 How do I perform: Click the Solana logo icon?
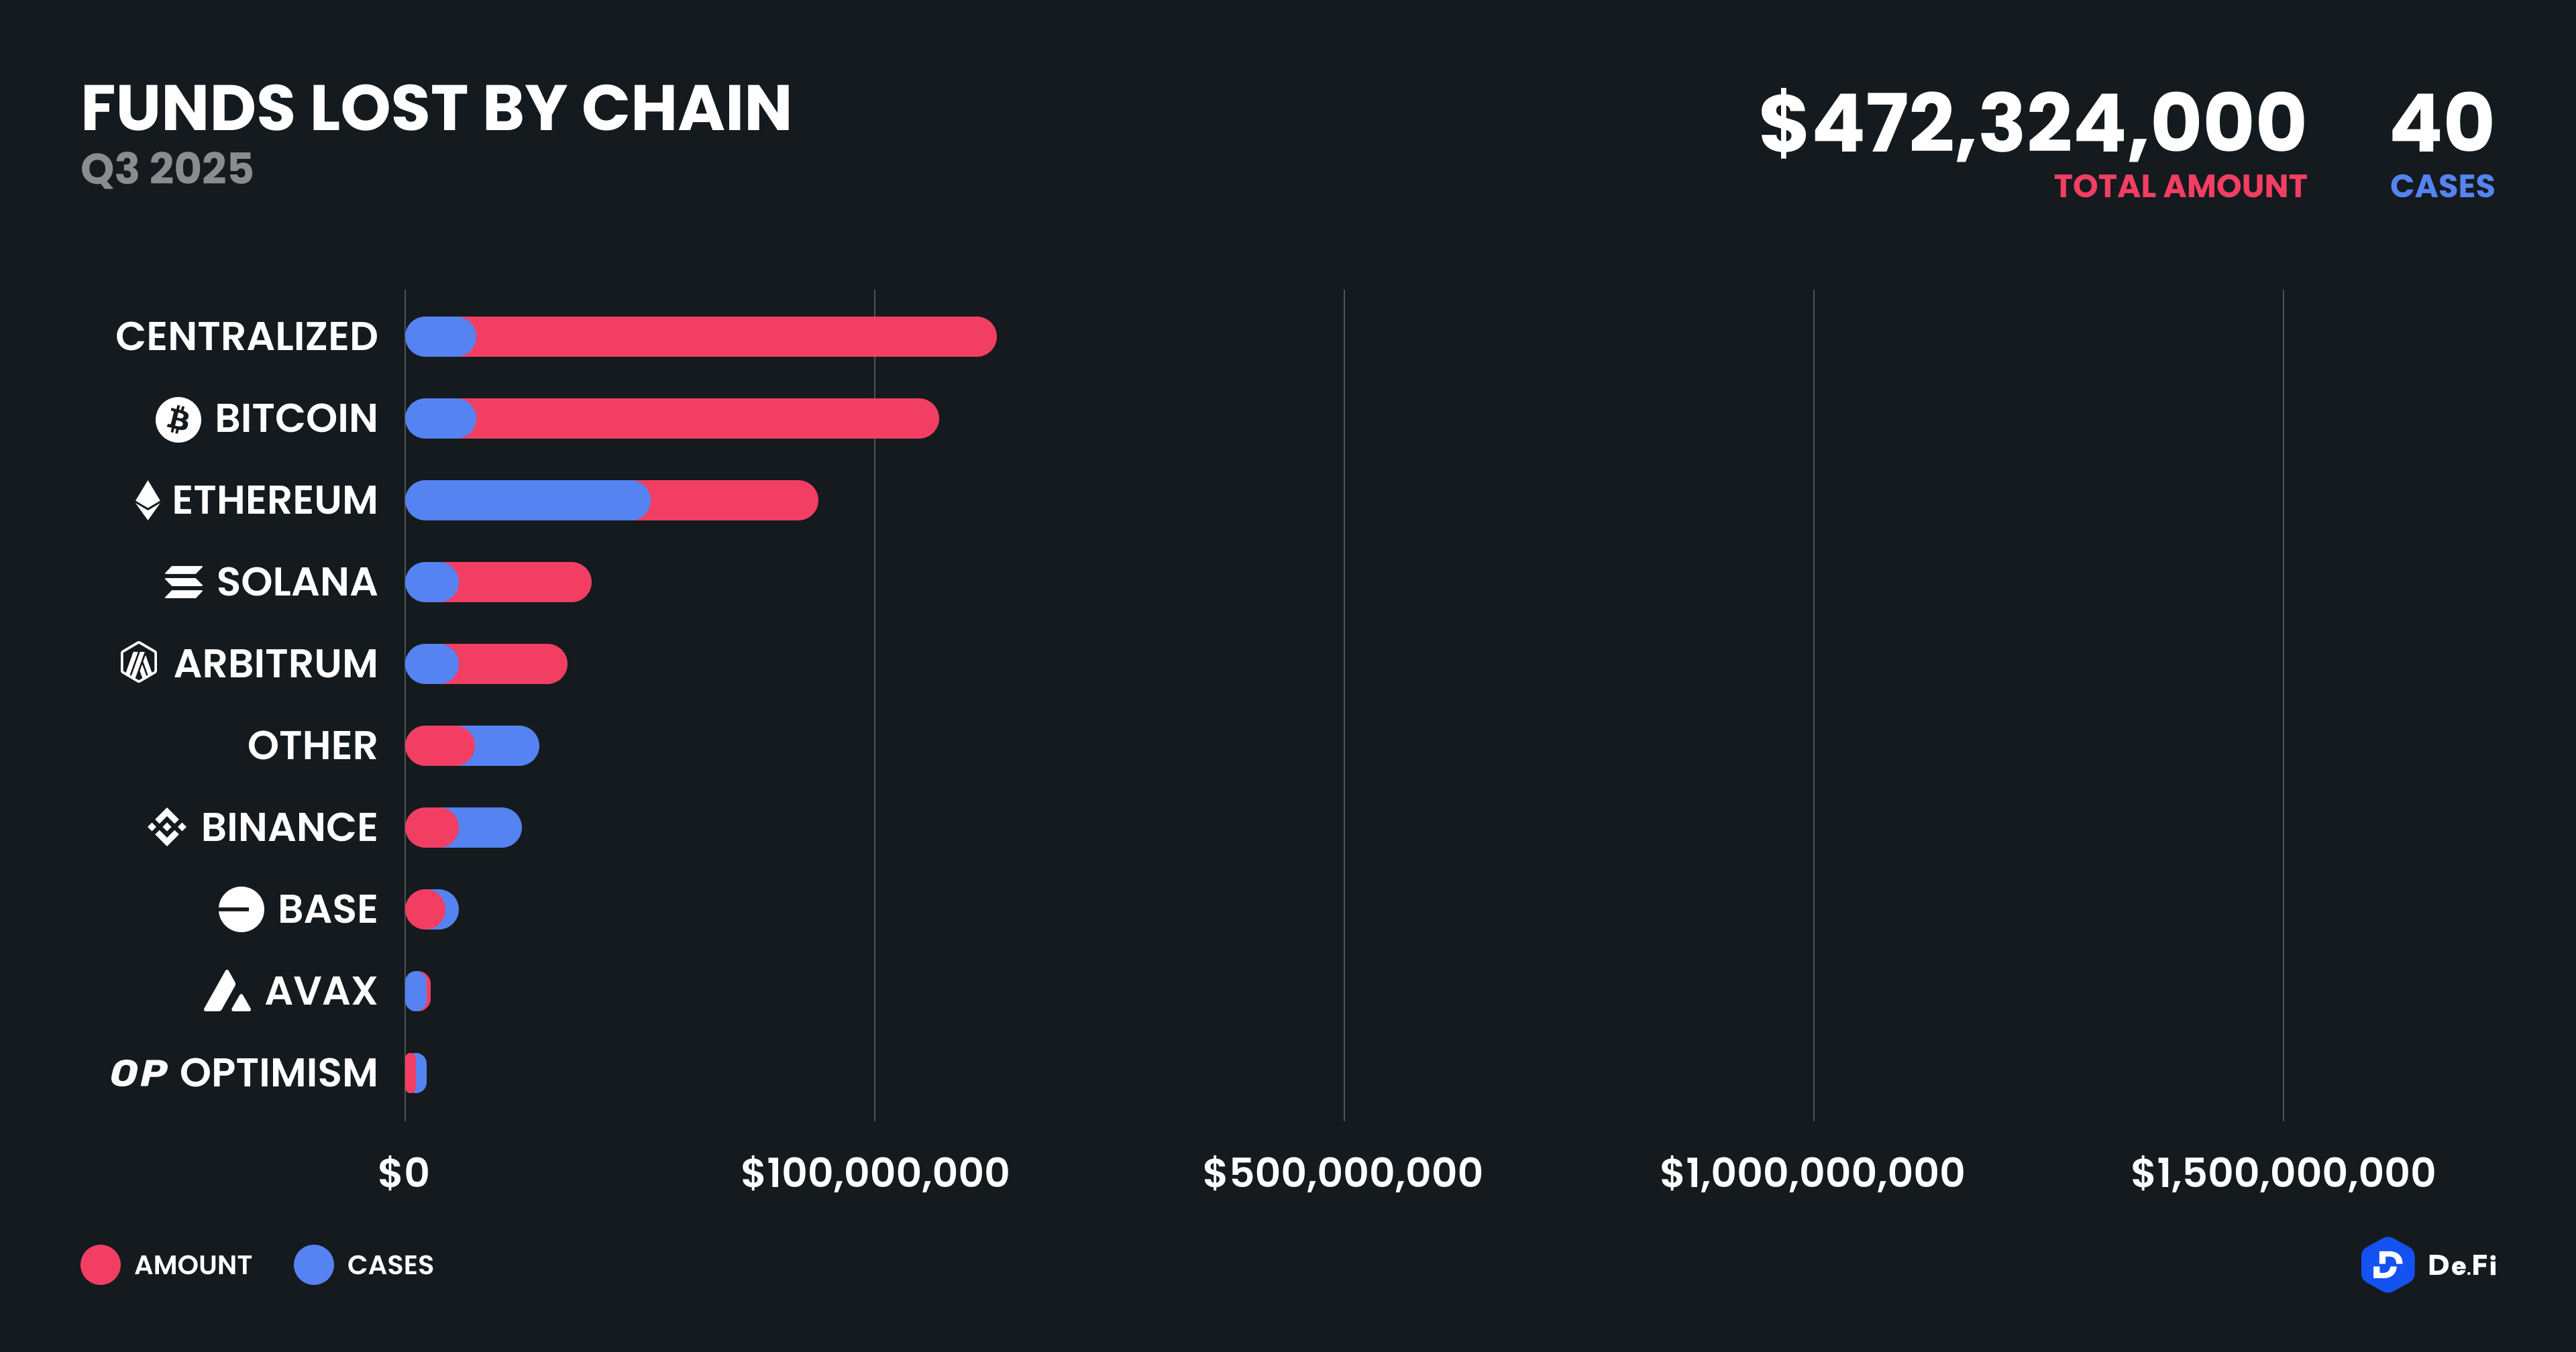click(184, 582)
